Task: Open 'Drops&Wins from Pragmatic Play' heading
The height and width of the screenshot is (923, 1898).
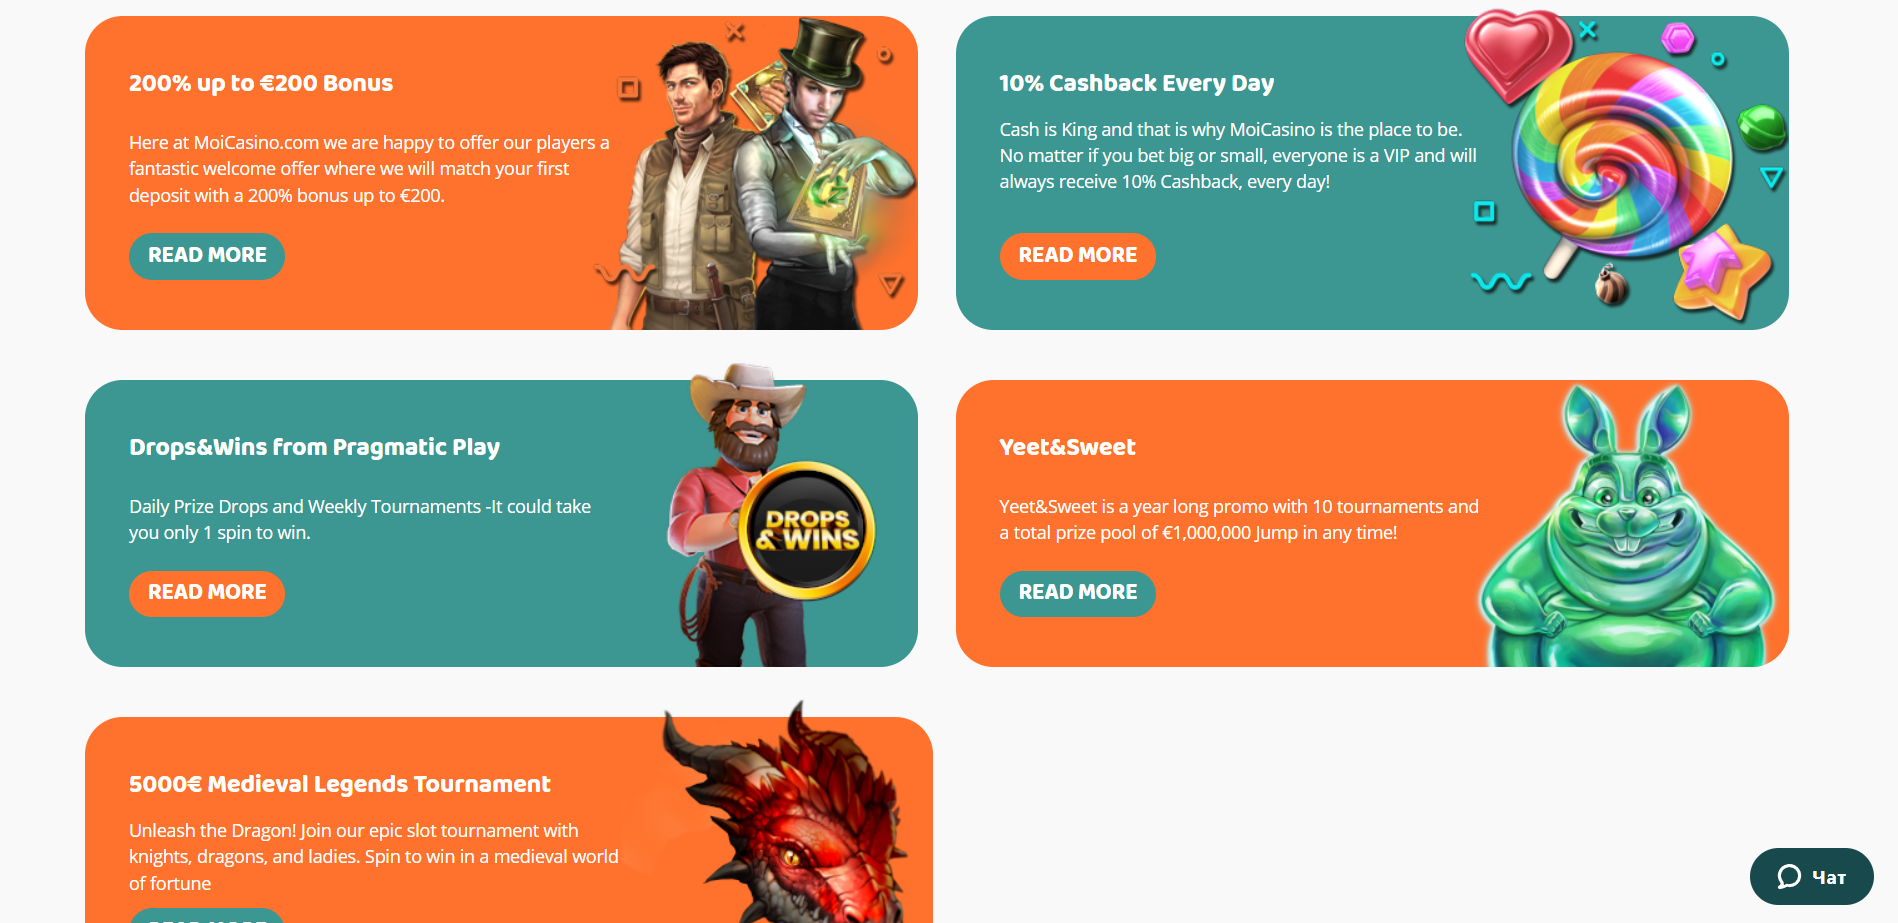Action: click(x=314, y=447)
